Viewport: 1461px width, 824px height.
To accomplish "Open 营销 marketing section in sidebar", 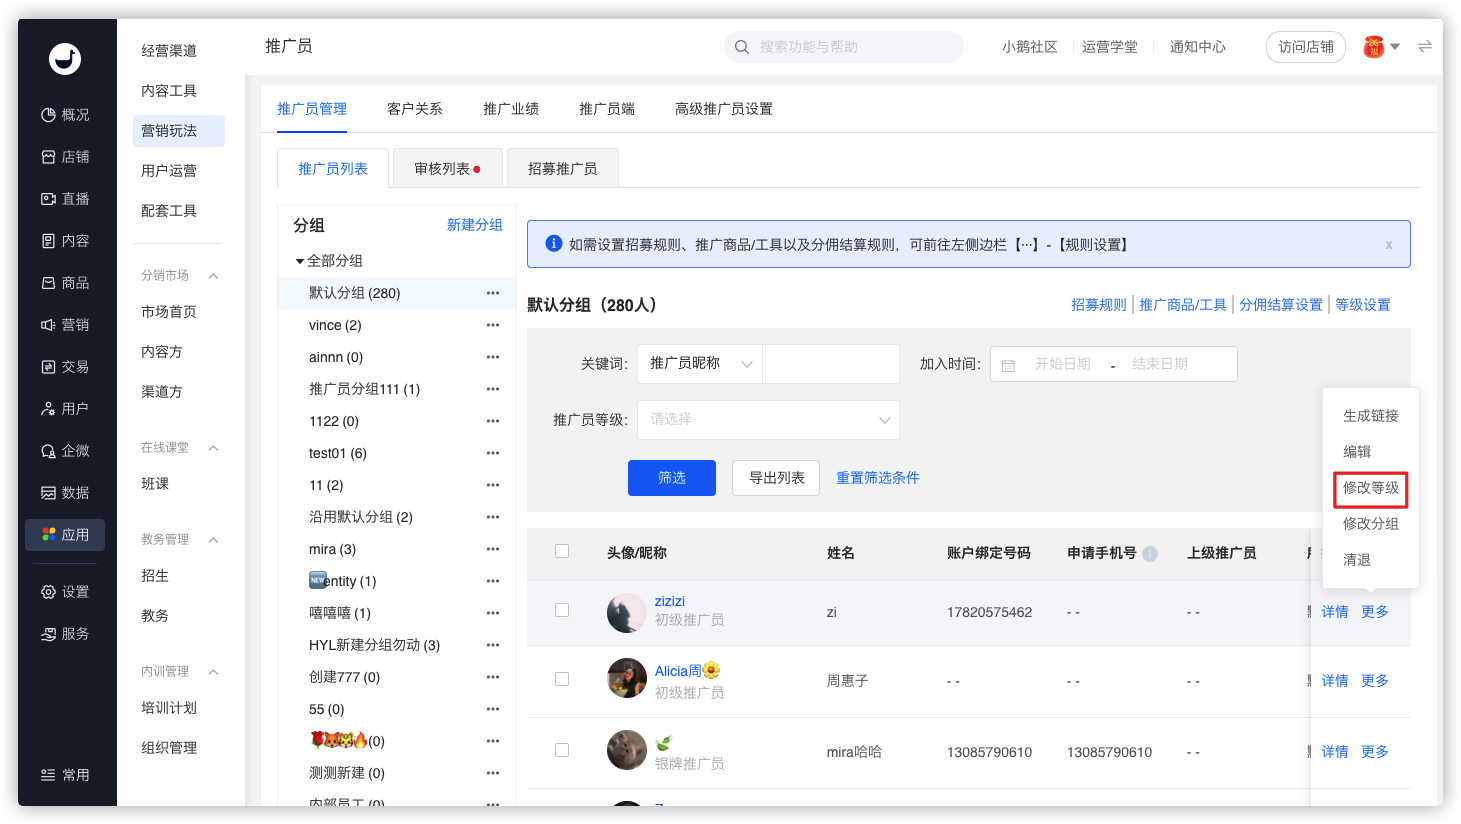I will click(65, 325).
